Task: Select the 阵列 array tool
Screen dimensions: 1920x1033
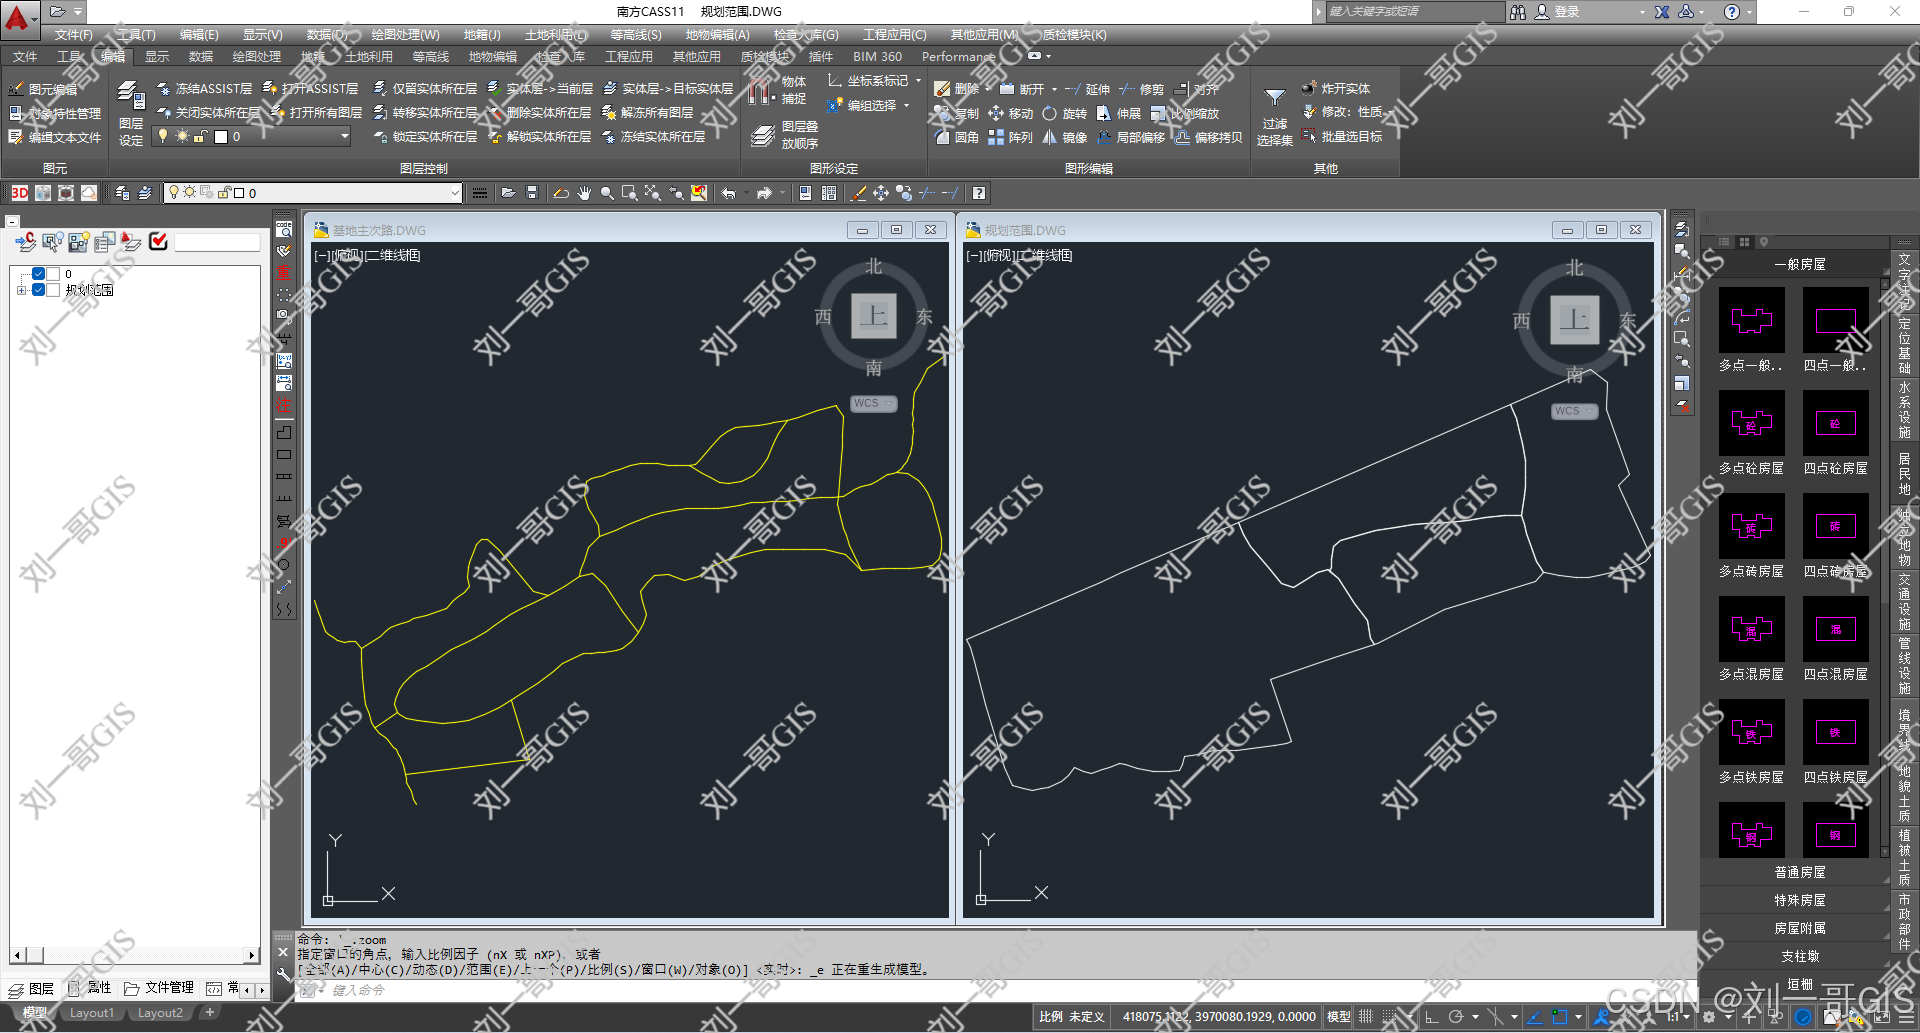Action: tap(1010, 138)
